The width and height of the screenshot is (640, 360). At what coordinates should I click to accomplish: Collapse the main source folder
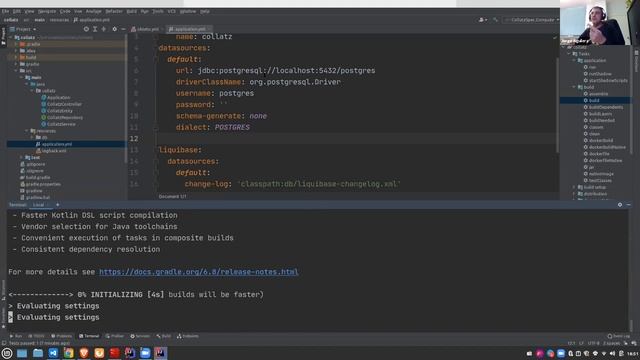click(x=22, y=77)
